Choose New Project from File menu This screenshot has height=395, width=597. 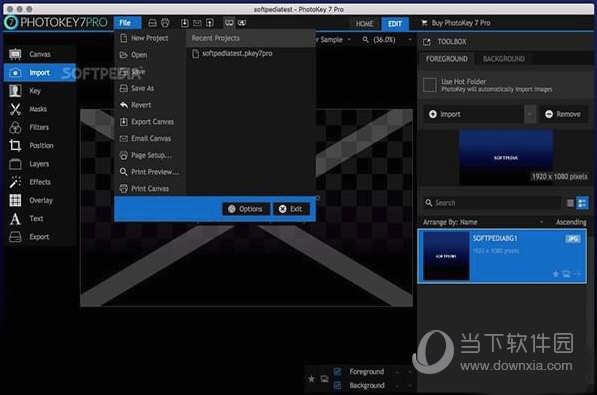[x=149, y=38]
